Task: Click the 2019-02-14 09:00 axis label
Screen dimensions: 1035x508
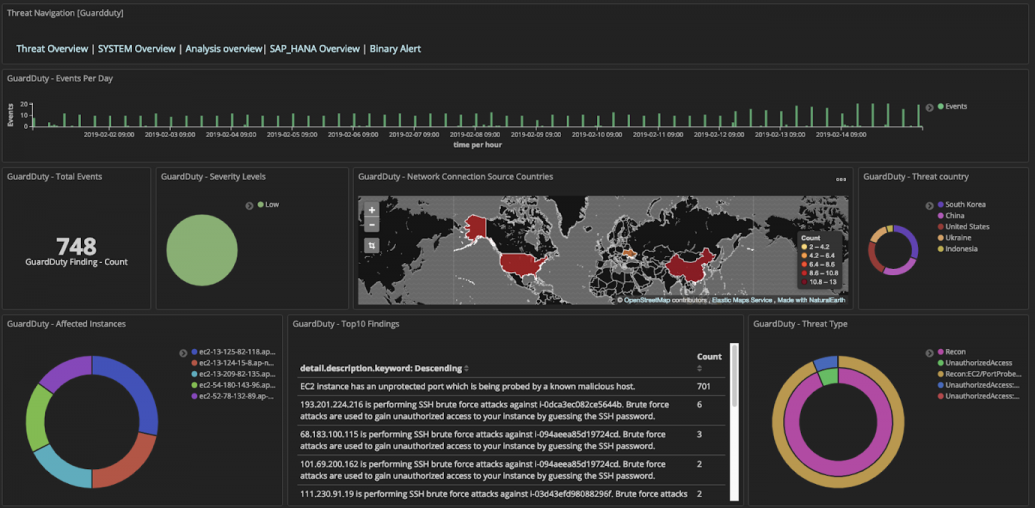Action: [841, 135]
